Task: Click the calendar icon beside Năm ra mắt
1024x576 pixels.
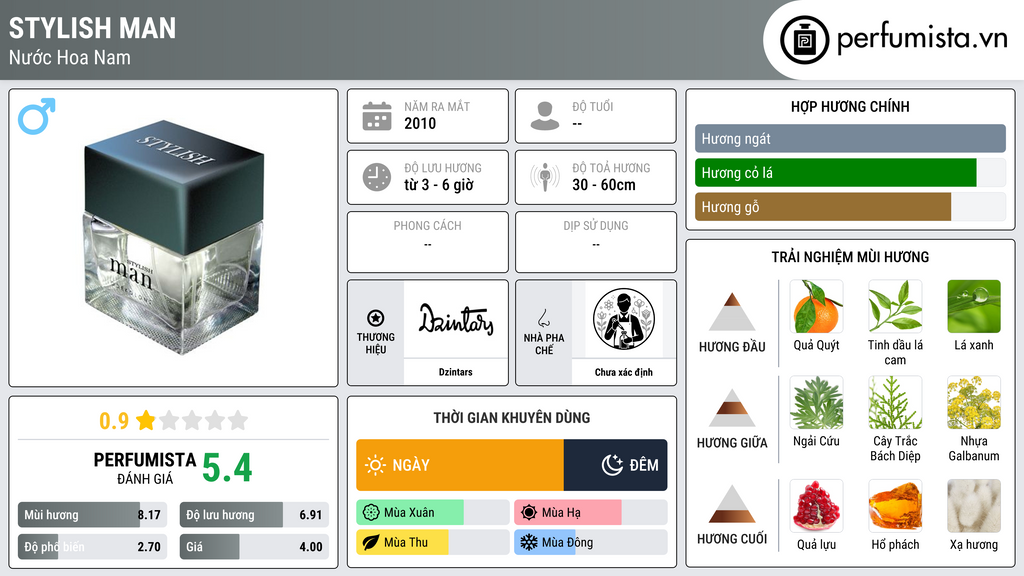Action: [x=377, y=116]
